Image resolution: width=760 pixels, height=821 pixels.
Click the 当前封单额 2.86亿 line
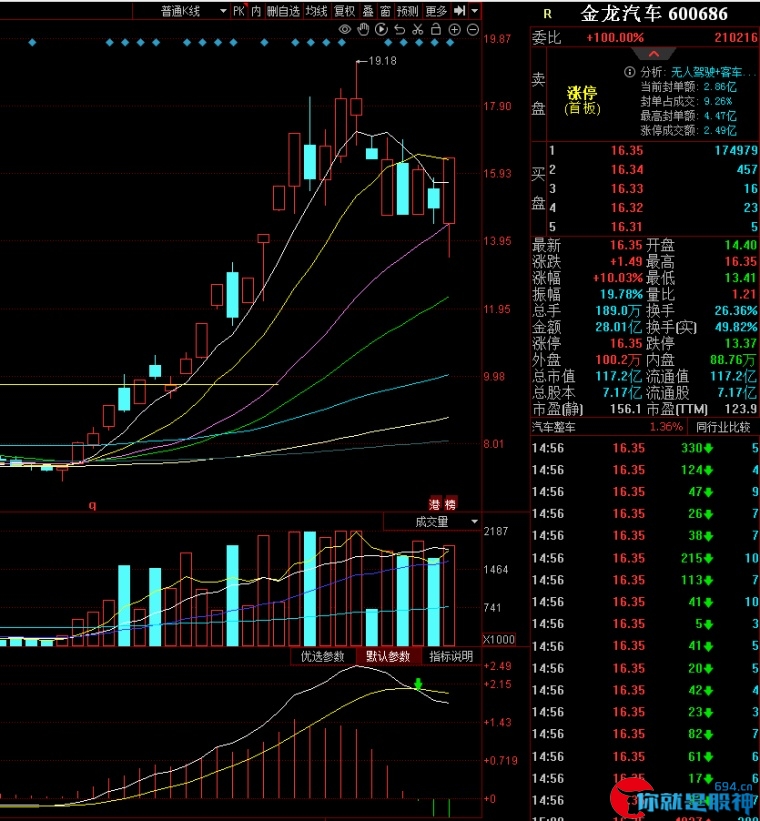click(x=689, y=87)
